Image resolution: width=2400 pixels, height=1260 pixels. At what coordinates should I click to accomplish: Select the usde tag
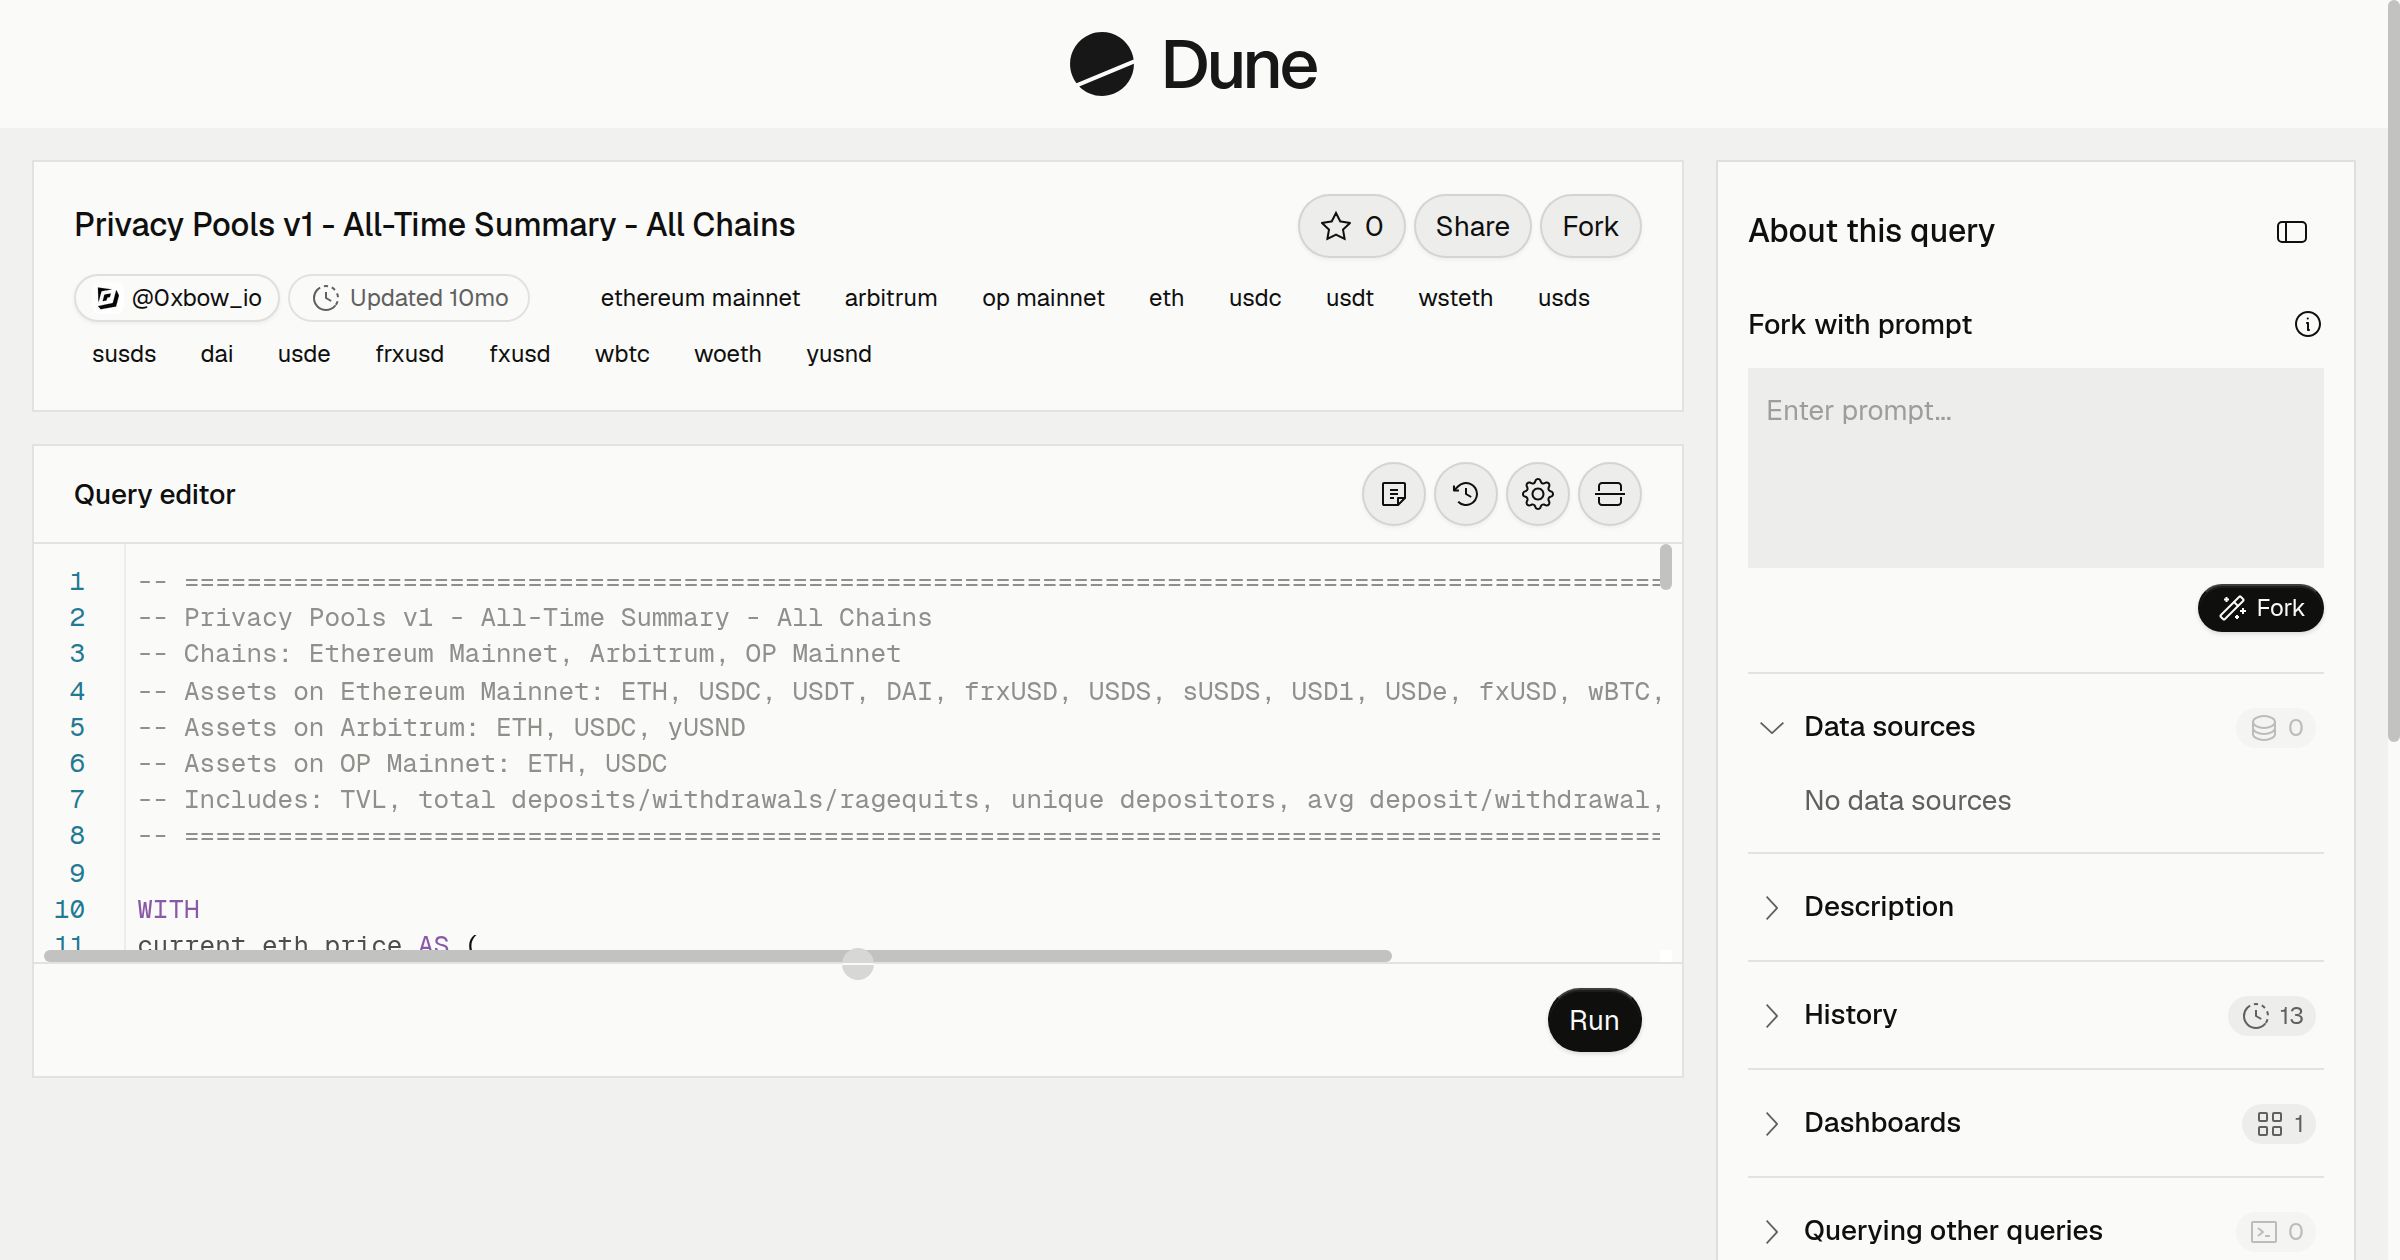304,354
